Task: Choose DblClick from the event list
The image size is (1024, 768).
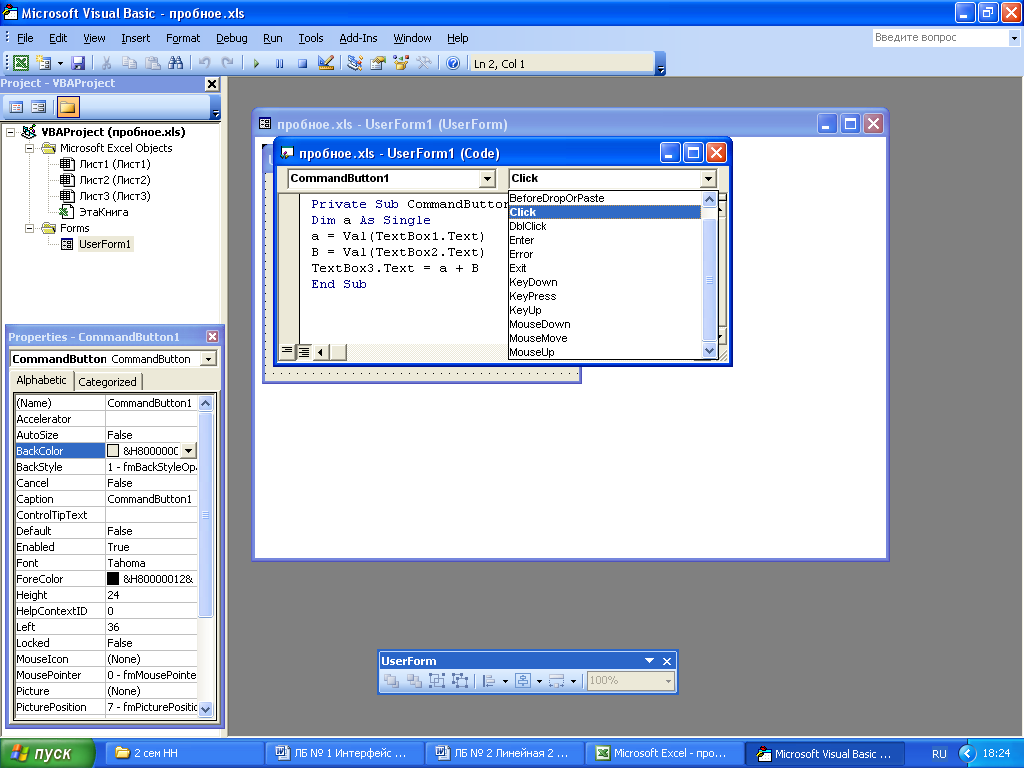Action: point(604,226)
